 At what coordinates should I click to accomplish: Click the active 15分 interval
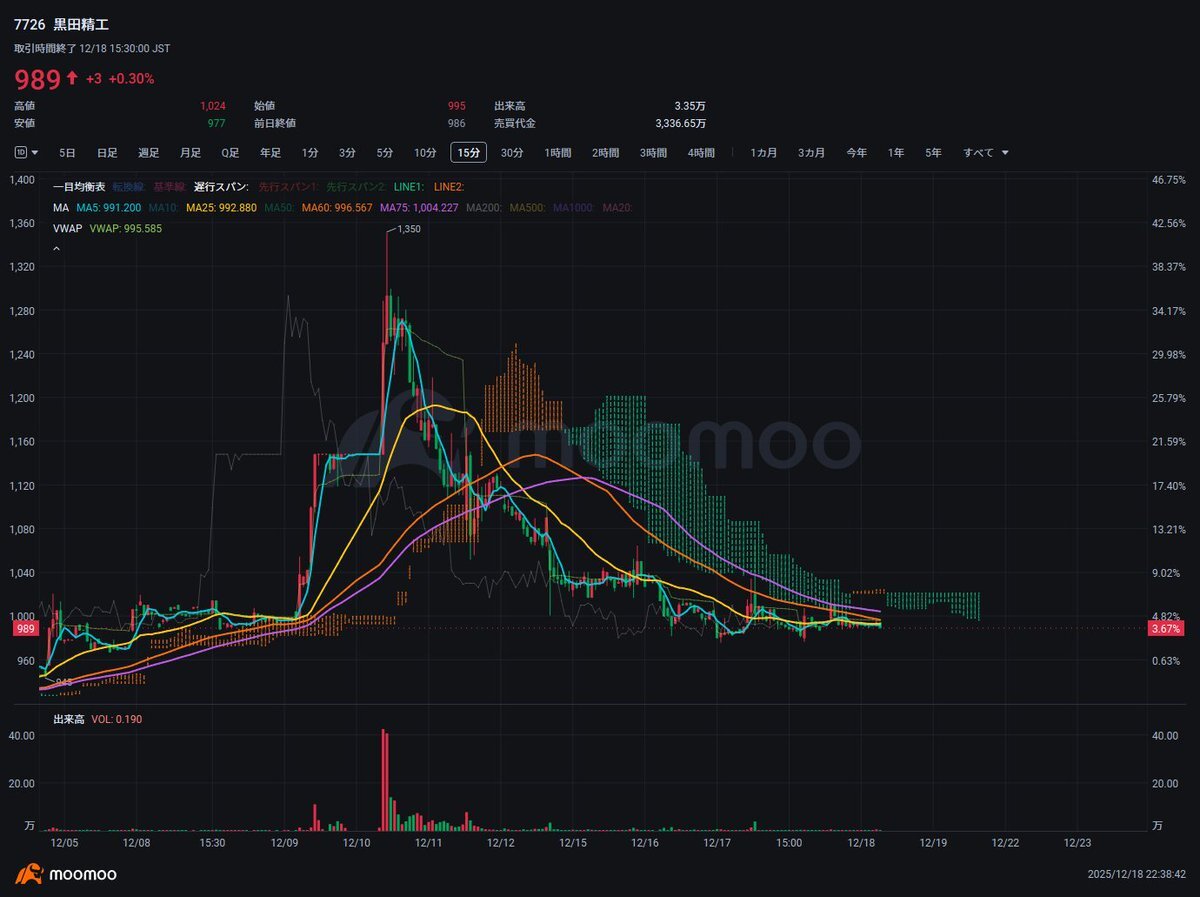[468, 153]
